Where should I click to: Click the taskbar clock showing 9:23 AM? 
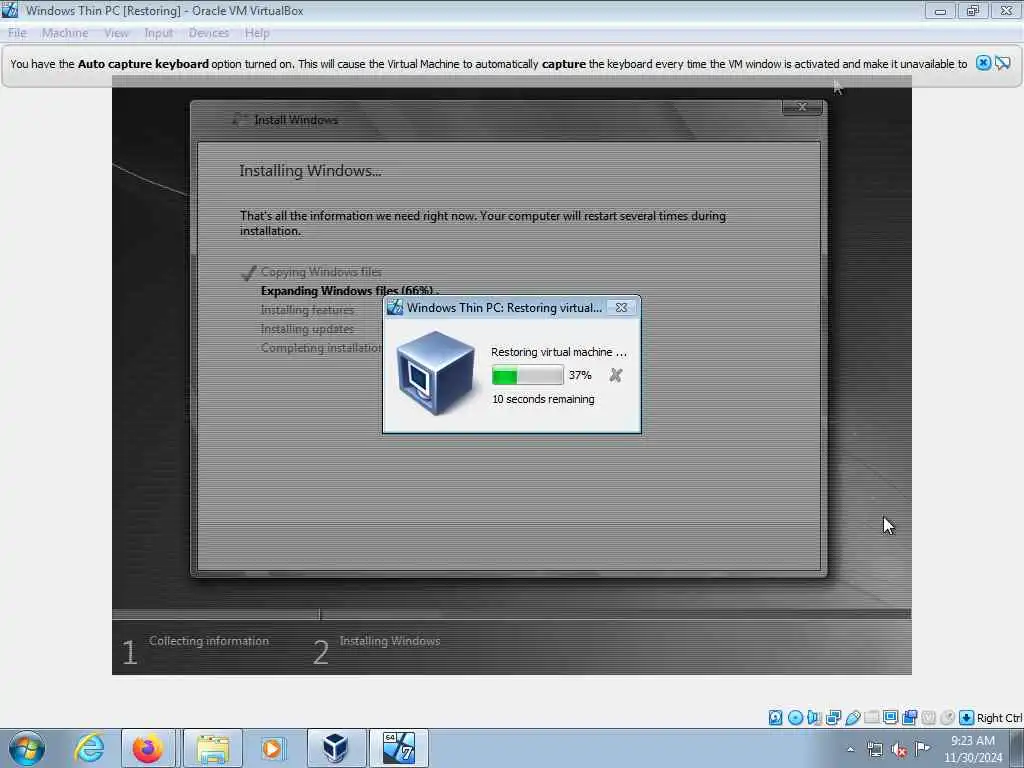[x=972, y=749]
